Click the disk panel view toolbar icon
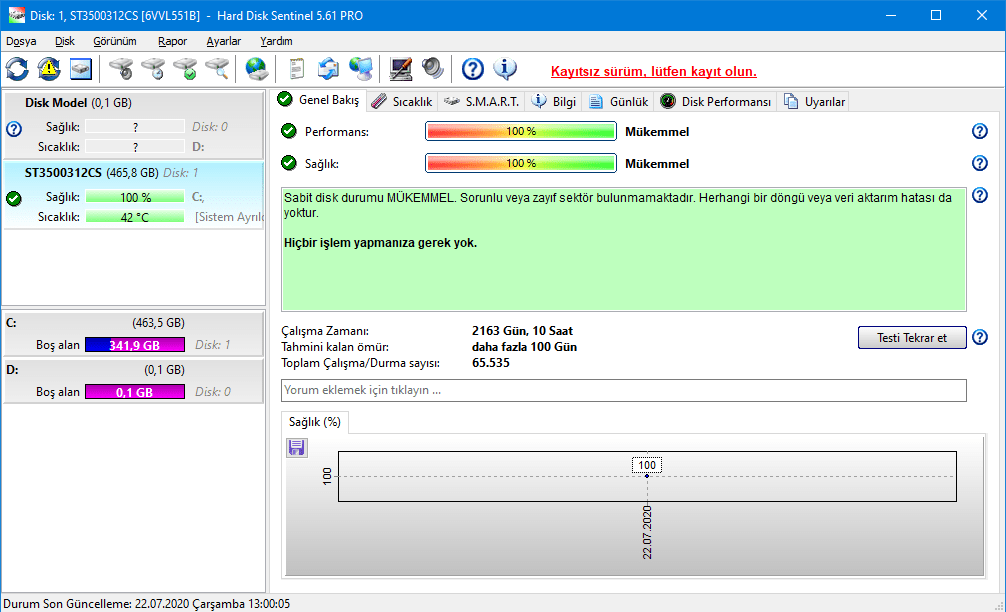 (x=81, y=69)
